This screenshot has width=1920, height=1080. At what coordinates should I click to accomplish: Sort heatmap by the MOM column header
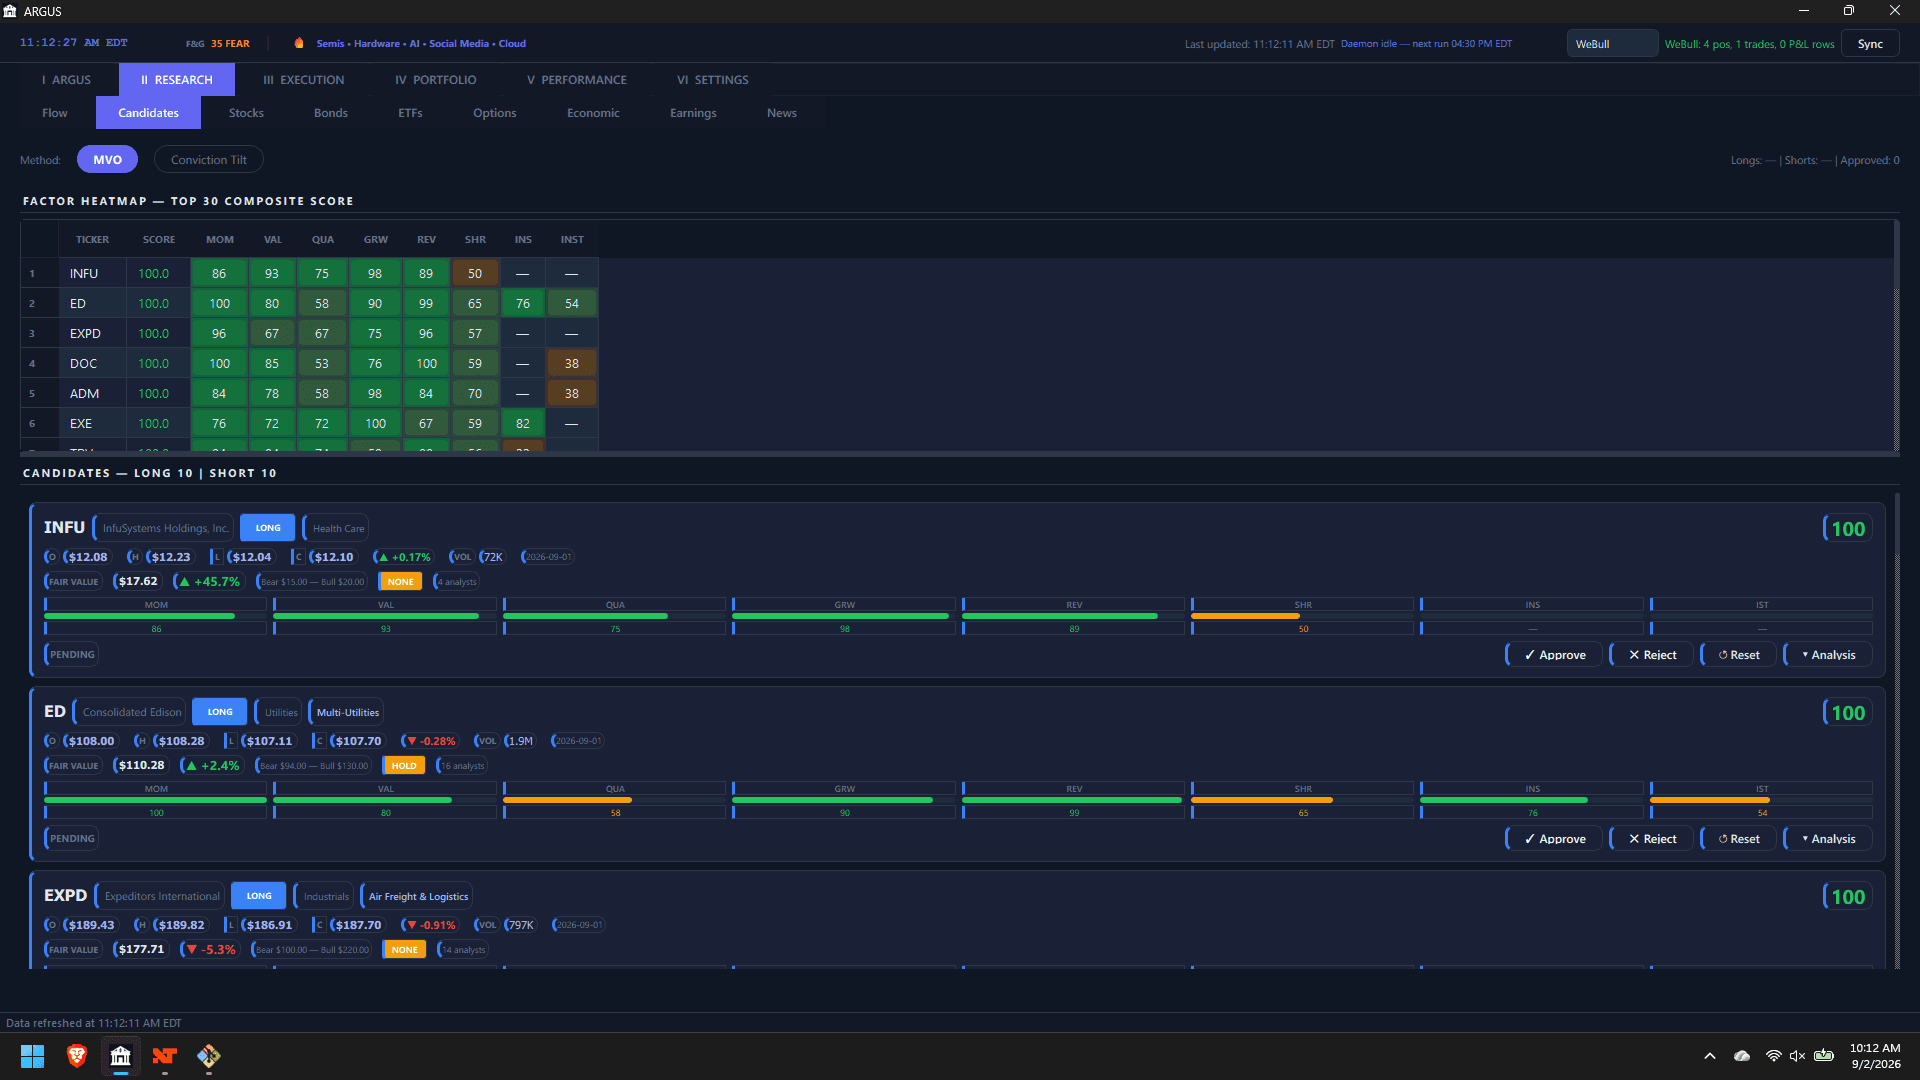[x=220, y=240]
